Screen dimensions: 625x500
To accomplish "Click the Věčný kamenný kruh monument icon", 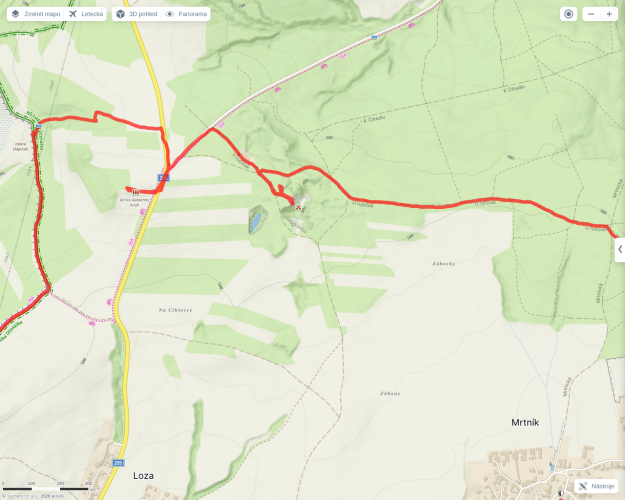I will coord(136,192).
